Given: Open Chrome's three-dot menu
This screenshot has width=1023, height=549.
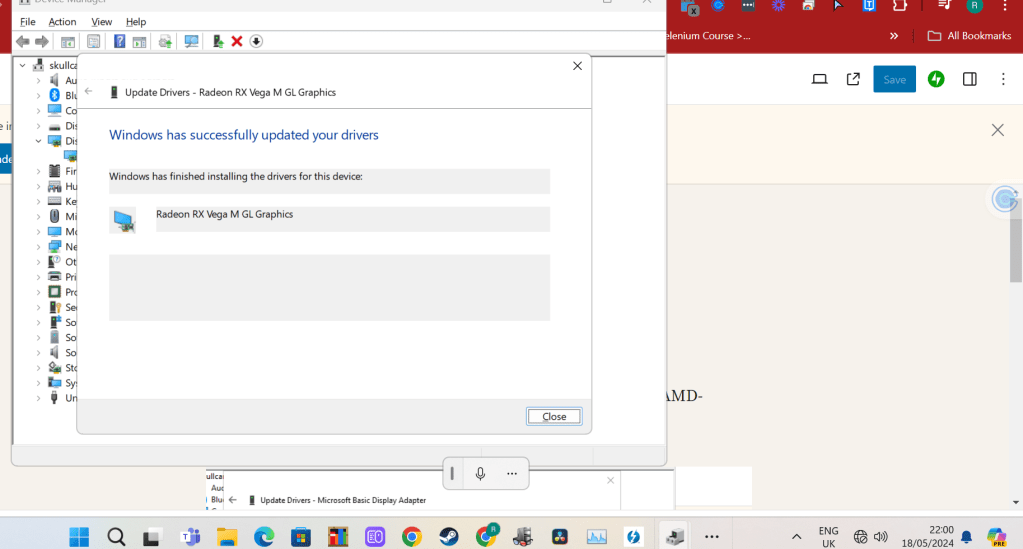Looking at the screenshot, I should coord(1005,6).
